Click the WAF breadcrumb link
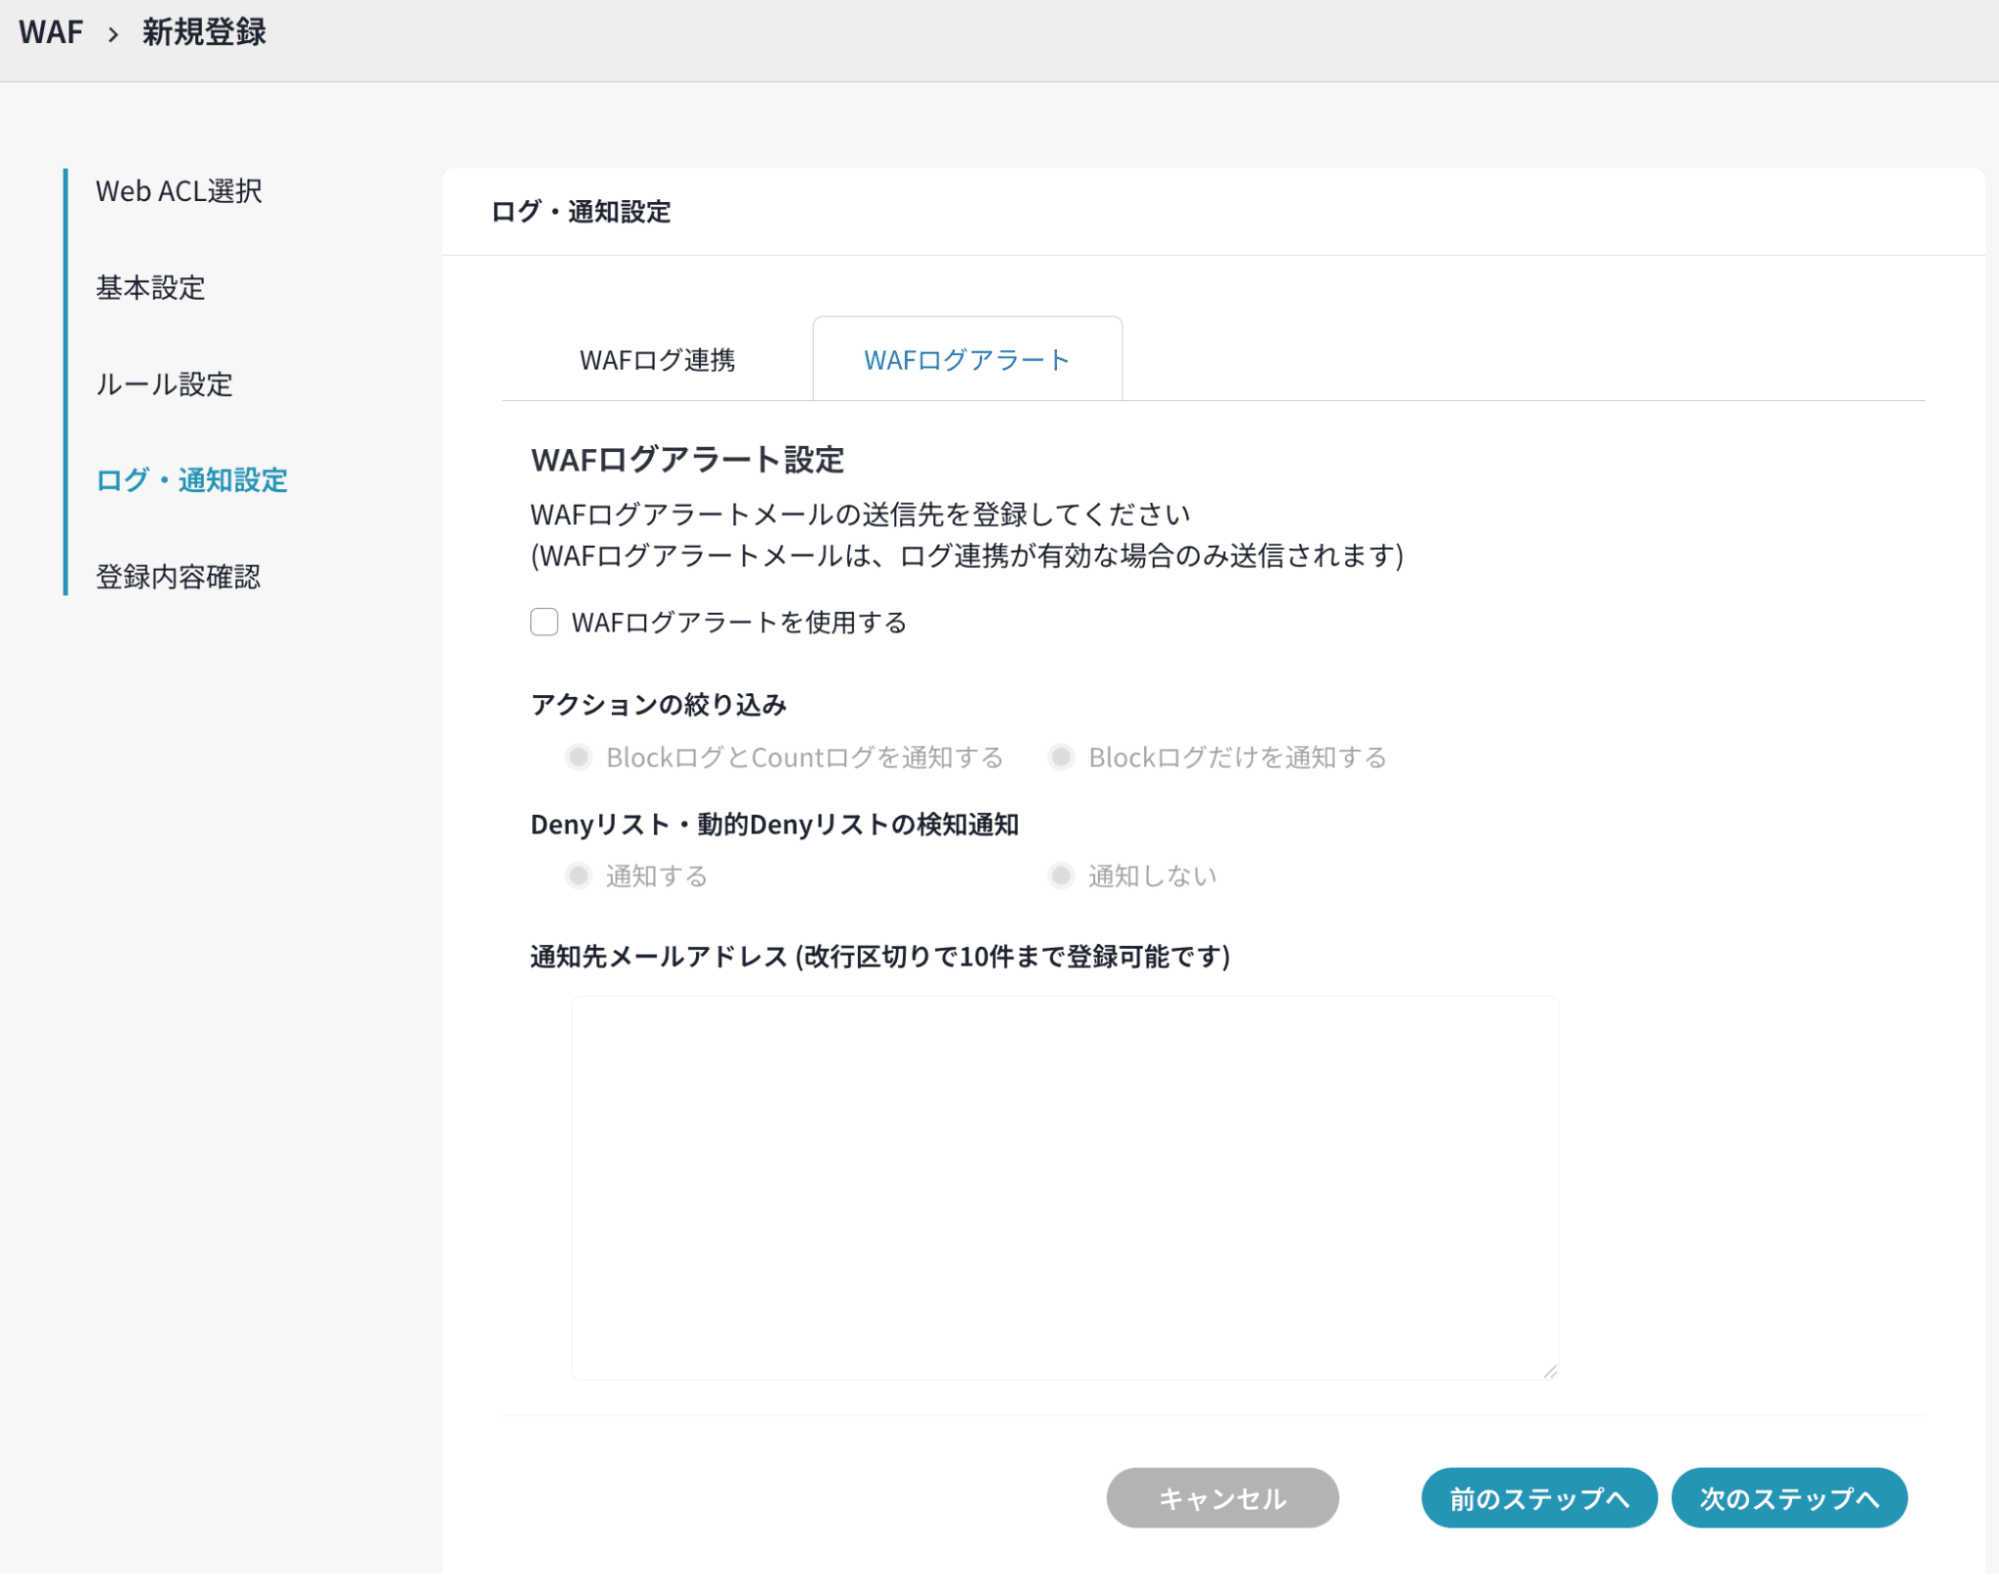Viewport: 1999px width, 1575px height. click(51, 32)
